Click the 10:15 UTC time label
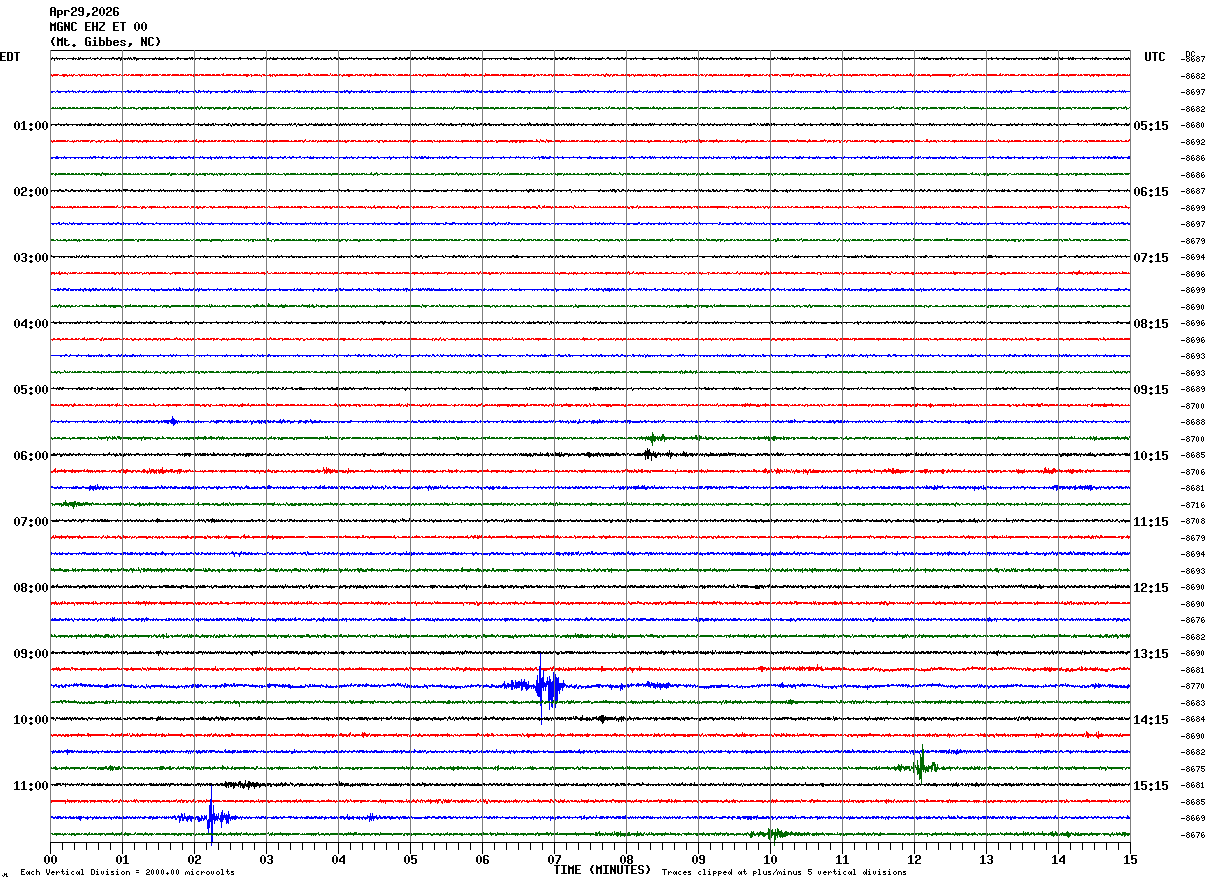Image resolution: width=1210 pixels, height=886 pixels. tap(1150, 456)
